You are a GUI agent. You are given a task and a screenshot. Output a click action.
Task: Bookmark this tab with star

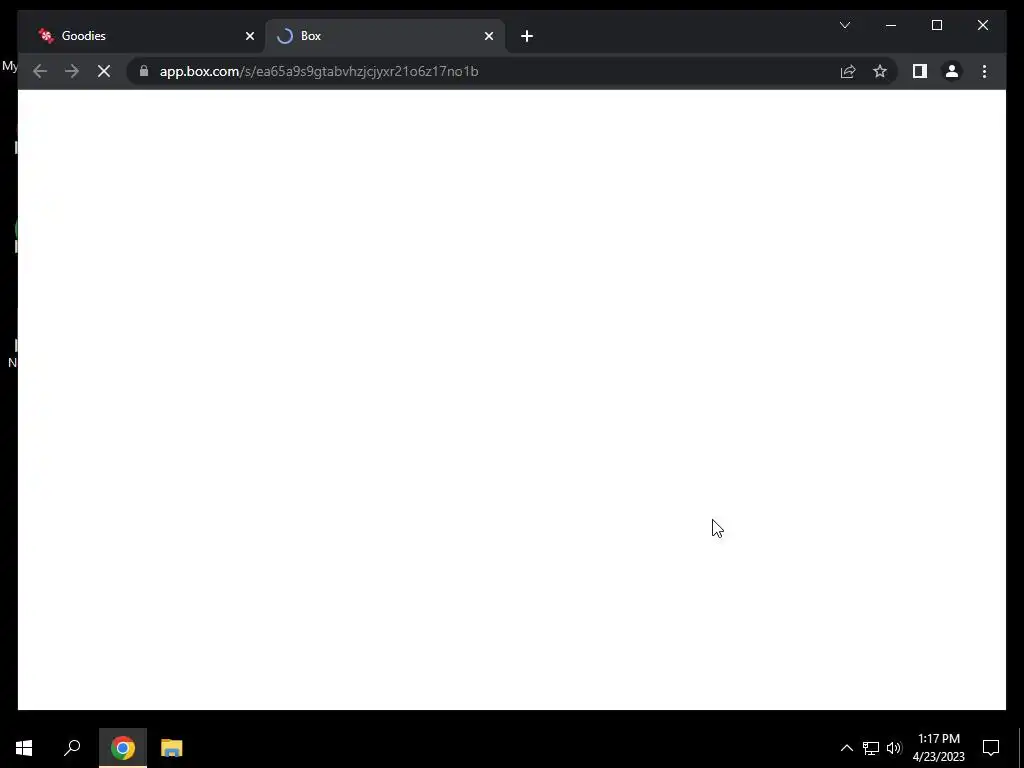pos(880,71)
